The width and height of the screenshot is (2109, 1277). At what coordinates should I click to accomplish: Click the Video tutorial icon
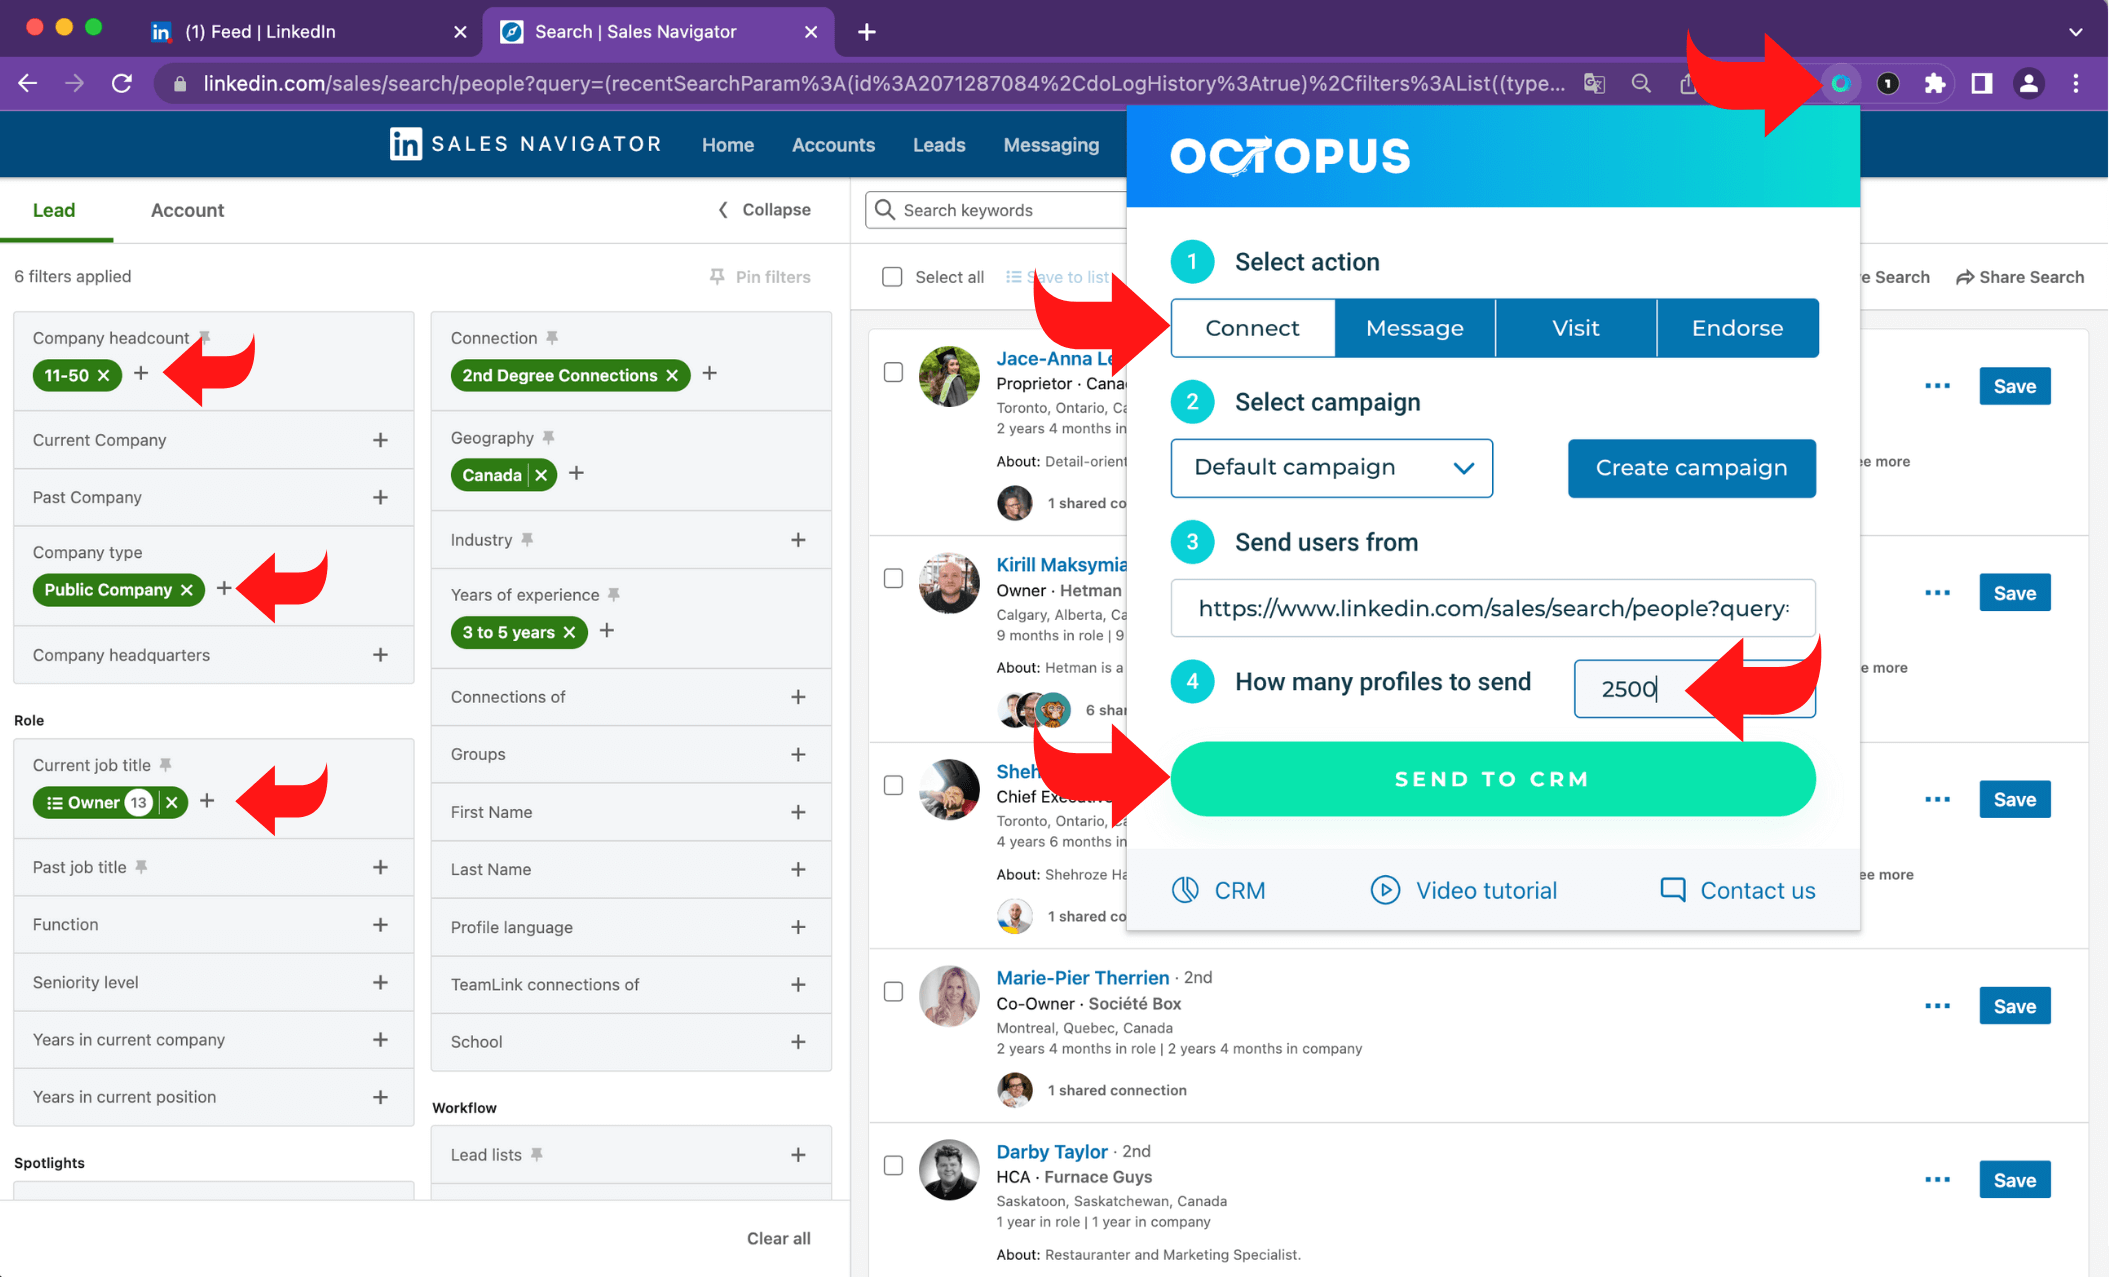tap(1381, 888)
